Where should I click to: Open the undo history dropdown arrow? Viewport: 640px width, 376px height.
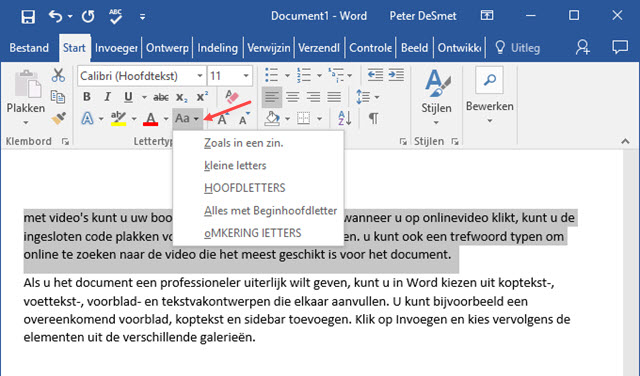tap(70, 17)
